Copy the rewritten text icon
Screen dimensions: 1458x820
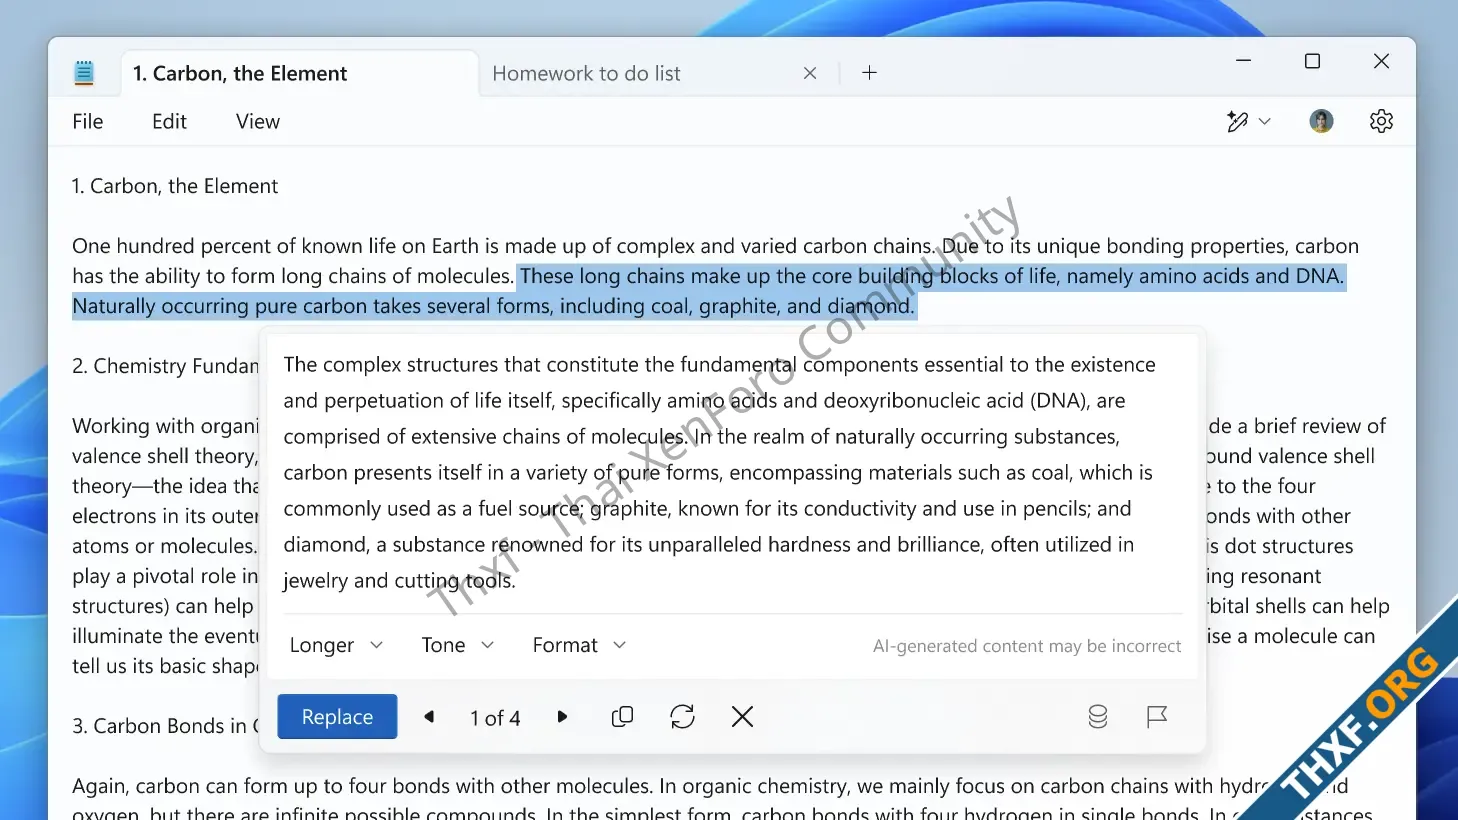click(x=622, y=717)
